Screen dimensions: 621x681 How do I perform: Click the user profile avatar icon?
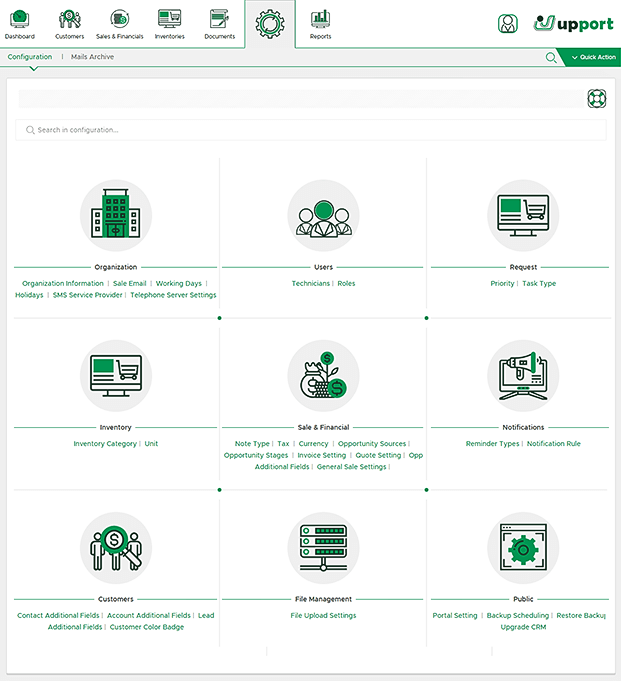tap(508, 23)
